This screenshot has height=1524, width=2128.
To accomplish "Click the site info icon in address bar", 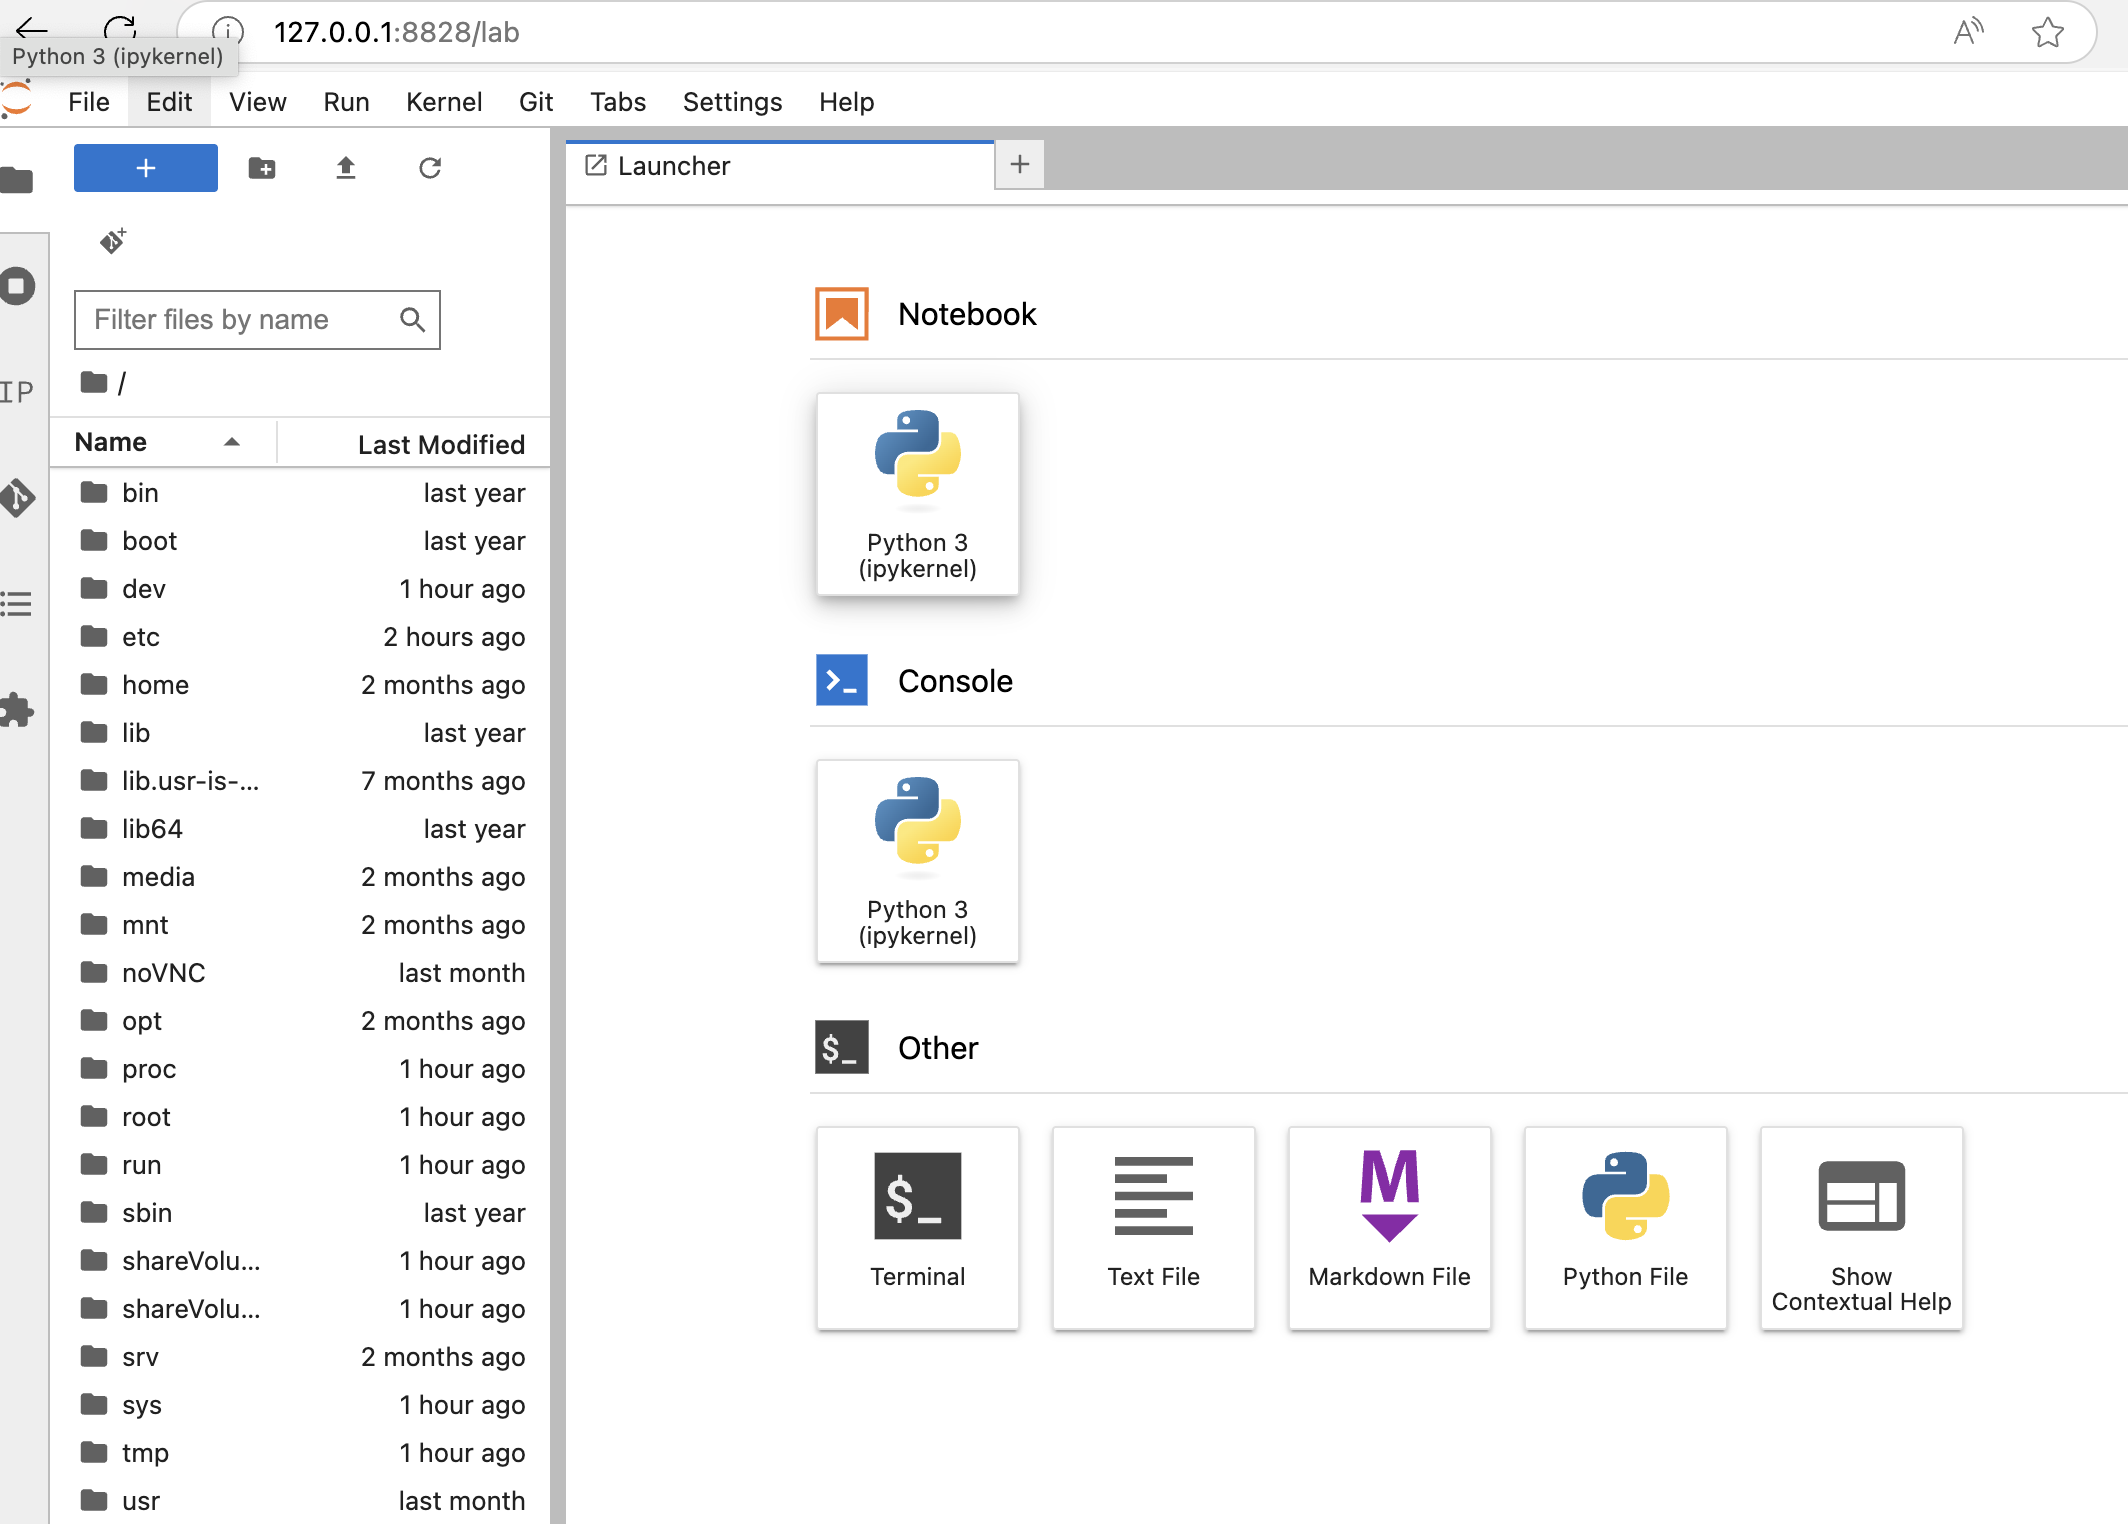I will 228,32.
